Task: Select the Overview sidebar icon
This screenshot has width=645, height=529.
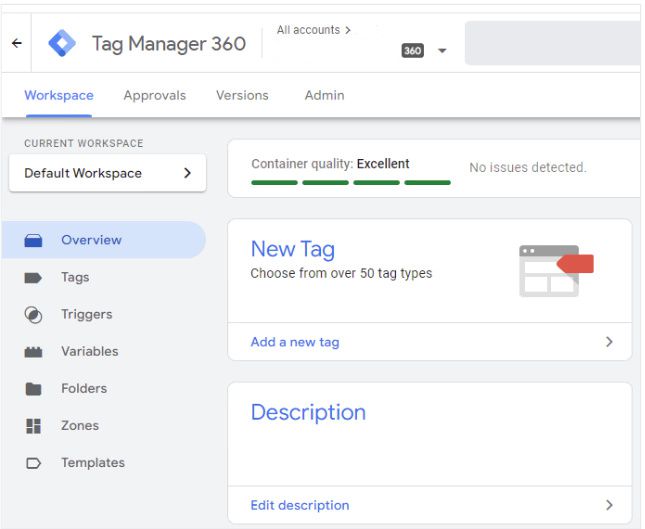Action: [x=33, y=241]
